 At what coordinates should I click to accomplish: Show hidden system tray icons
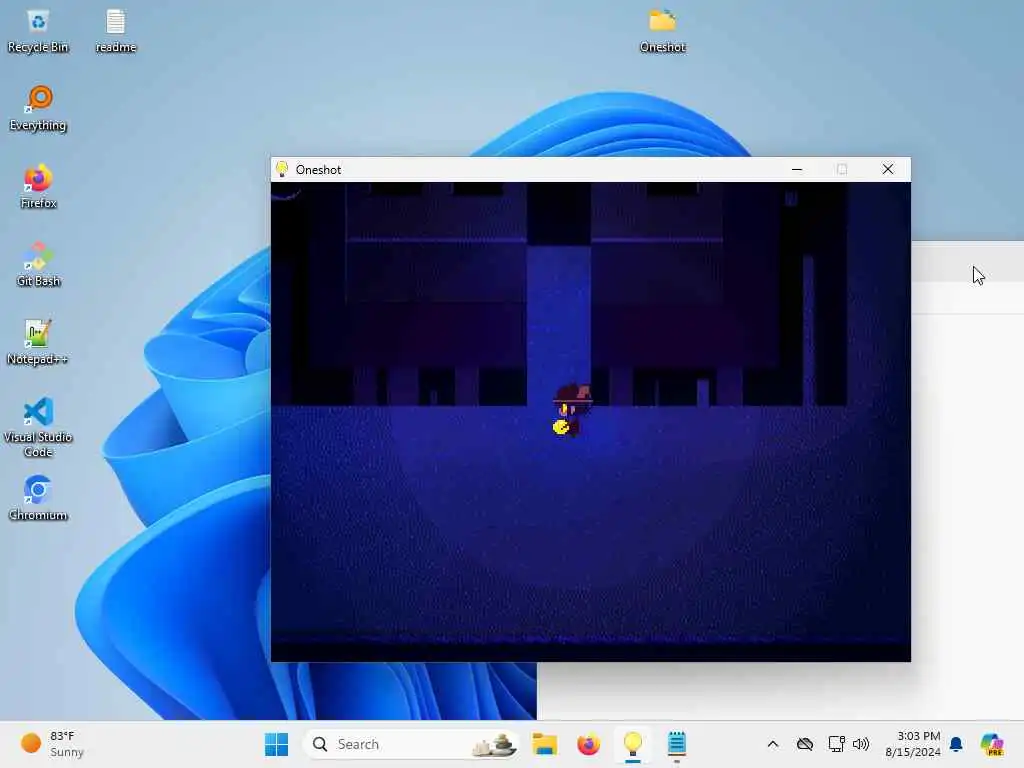[x=773, y=744]
